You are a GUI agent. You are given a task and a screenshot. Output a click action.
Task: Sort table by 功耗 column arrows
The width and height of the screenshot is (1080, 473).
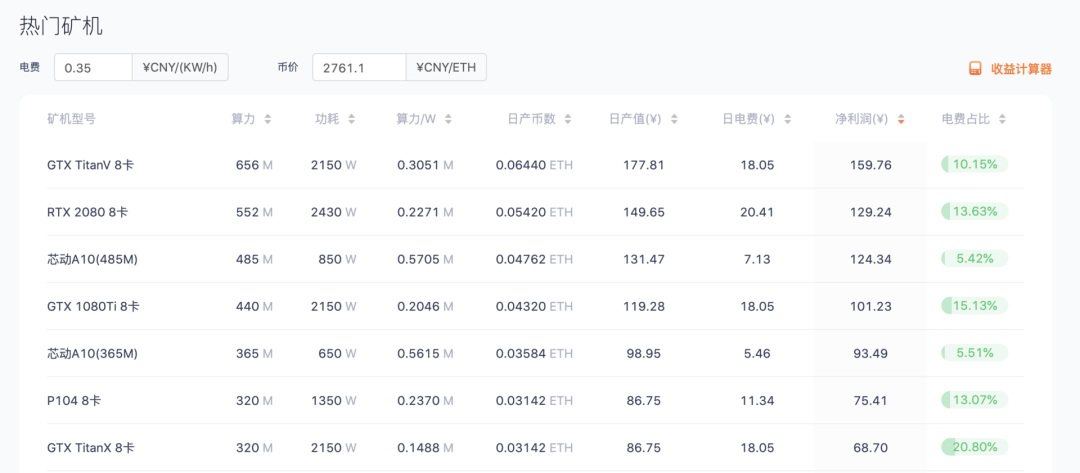tap(350, 119)
